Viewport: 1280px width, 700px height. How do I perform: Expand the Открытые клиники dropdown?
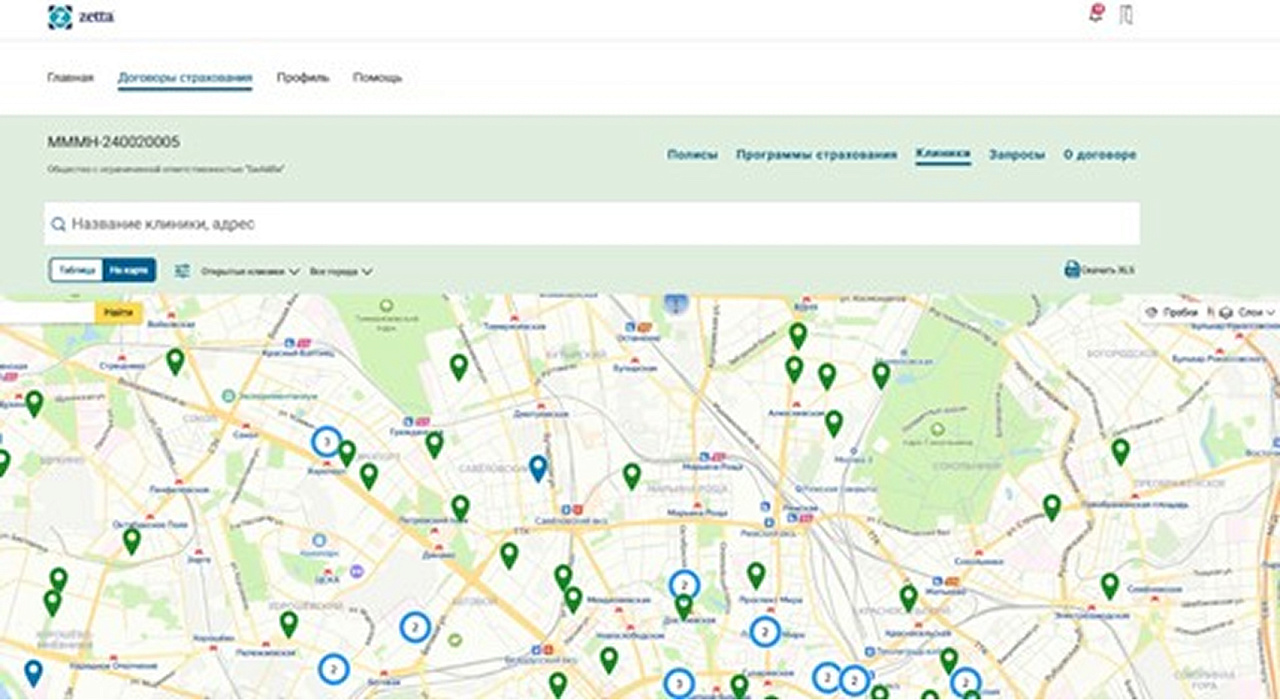tap(250, 271)
